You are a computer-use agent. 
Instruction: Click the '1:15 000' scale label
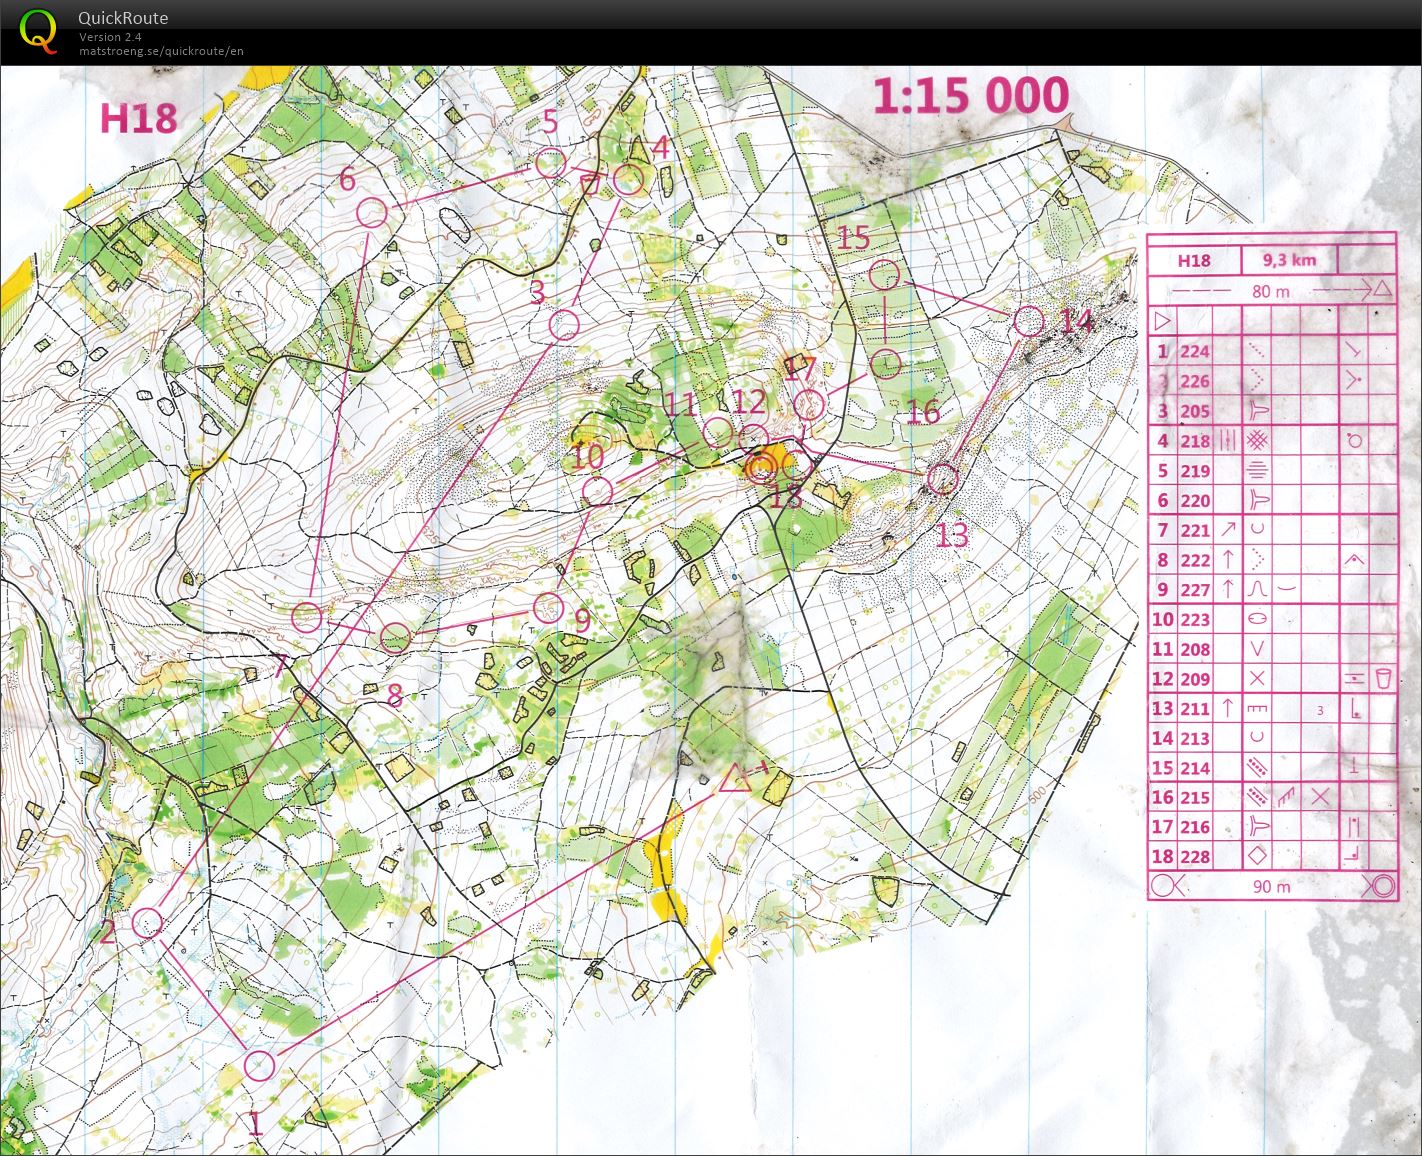[971, 96]
